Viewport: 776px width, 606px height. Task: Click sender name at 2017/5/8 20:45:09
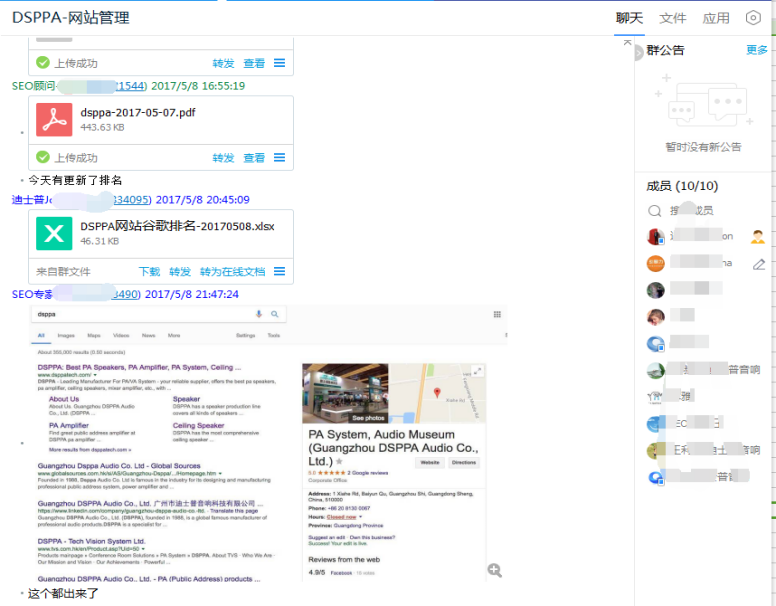pyautogui.click(x=81, y=200)
